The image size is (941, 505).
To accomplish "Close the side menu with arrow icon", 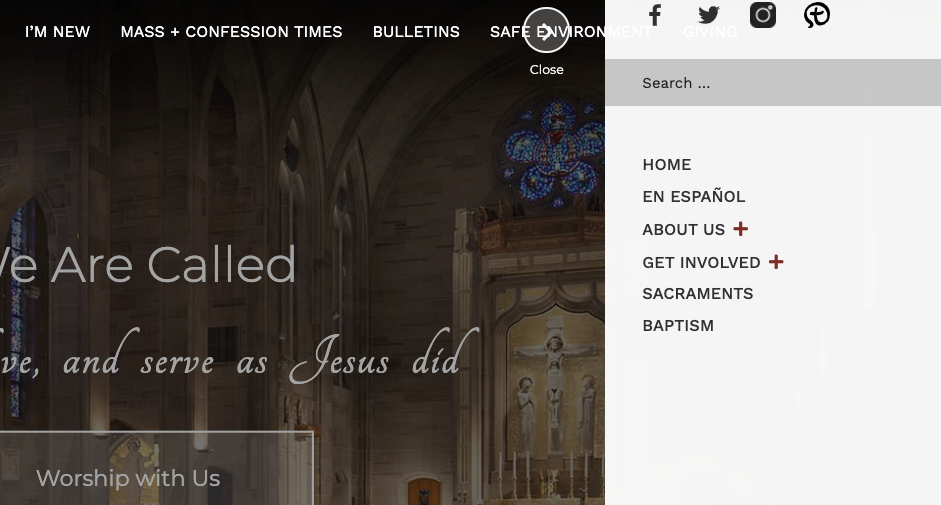I will (546, 30).
